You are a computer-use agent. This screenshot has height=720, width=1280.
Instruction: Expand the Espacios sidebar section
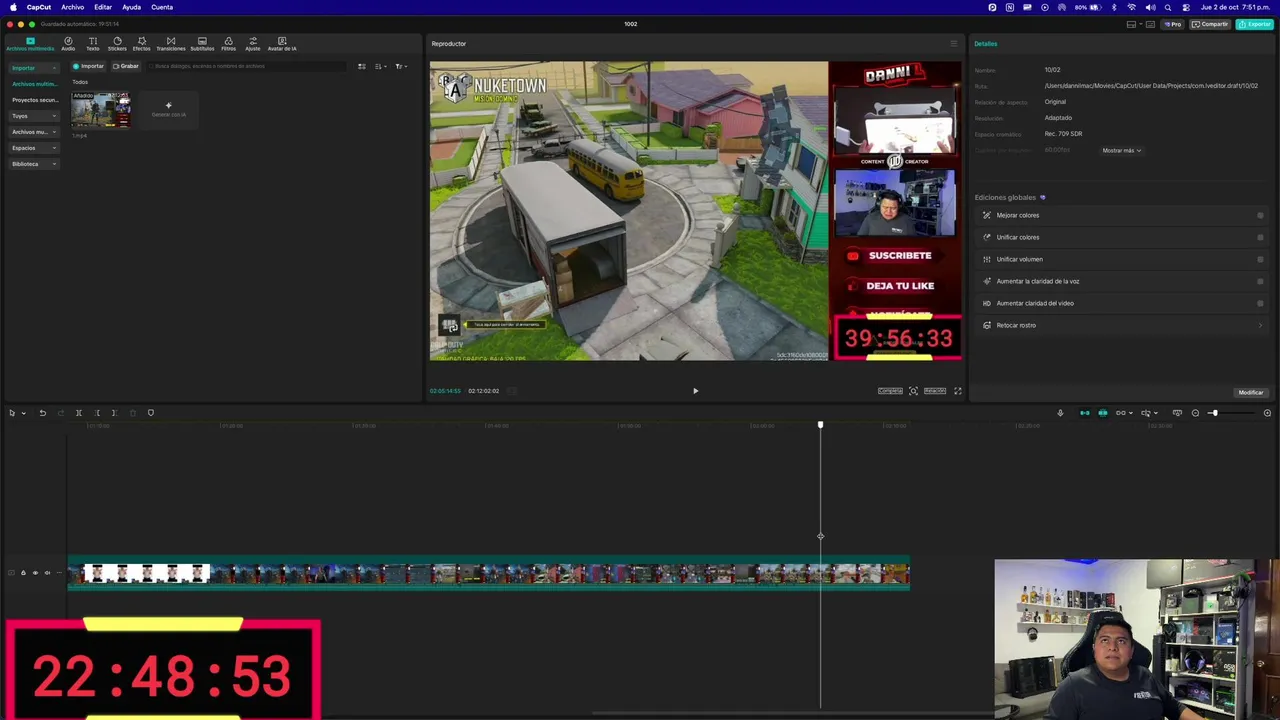(x=54, y=148)
